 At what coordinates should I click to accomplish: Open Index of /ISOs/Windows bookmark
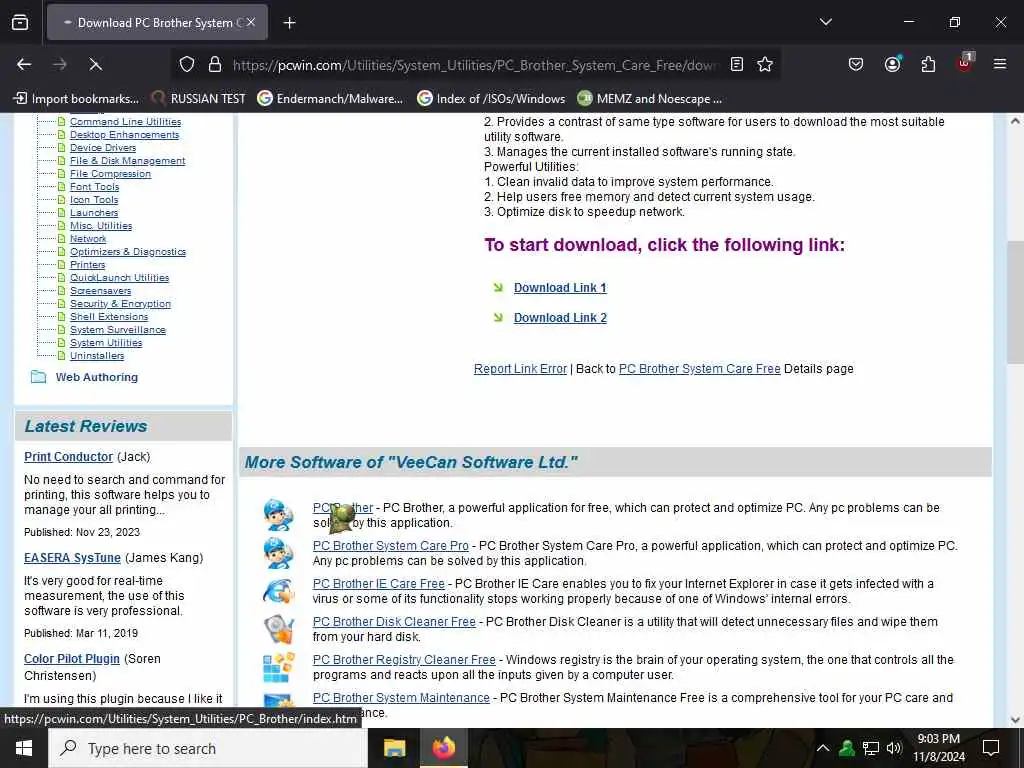tap(491, 99)
